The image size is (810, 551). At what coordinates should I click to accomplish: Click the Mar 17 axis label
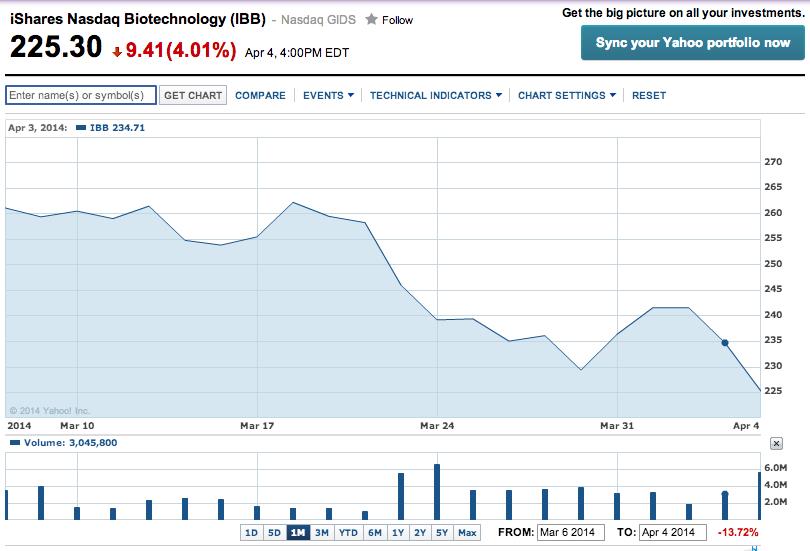[257, 426]
